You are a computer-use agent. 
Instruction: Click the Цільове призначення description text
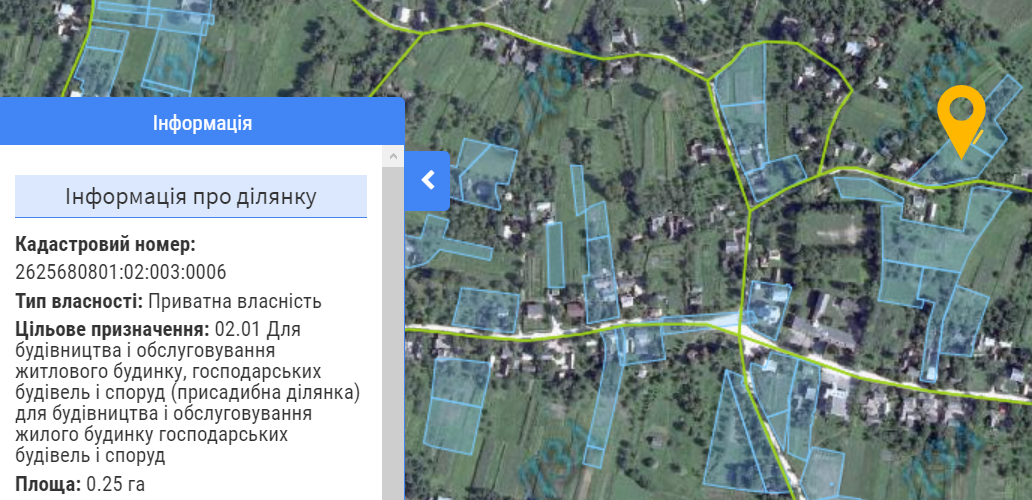coord(189,392)
